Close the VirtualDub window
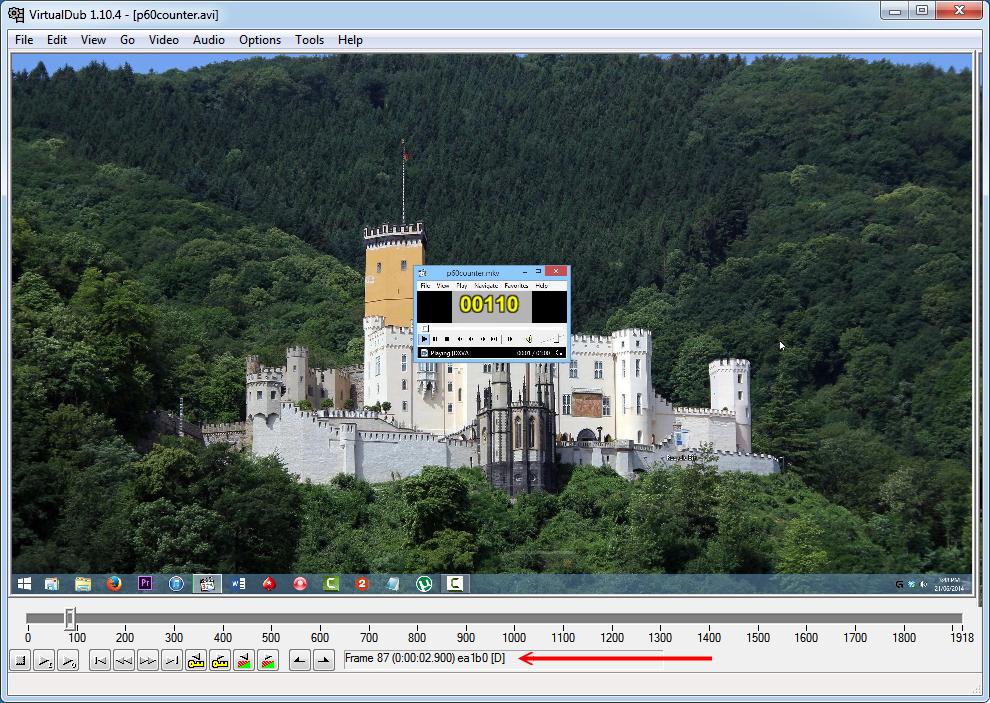Screen dimensions: 990x703 [959, 11]
